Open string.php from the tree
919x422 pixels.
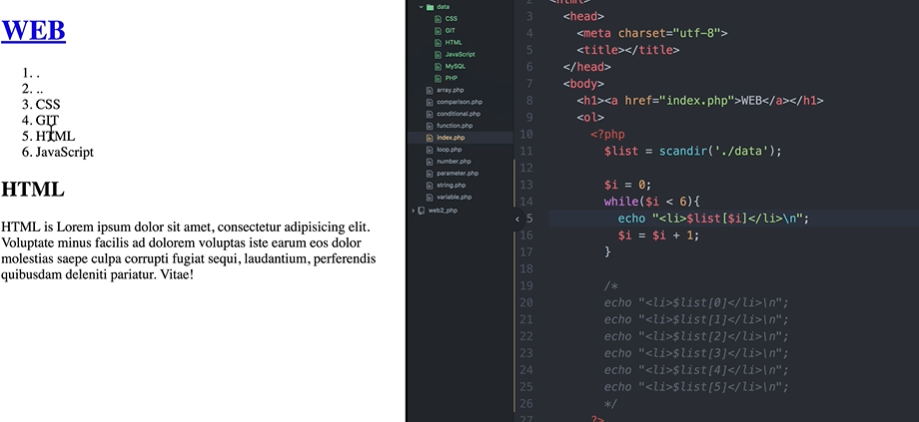(451, 185)
